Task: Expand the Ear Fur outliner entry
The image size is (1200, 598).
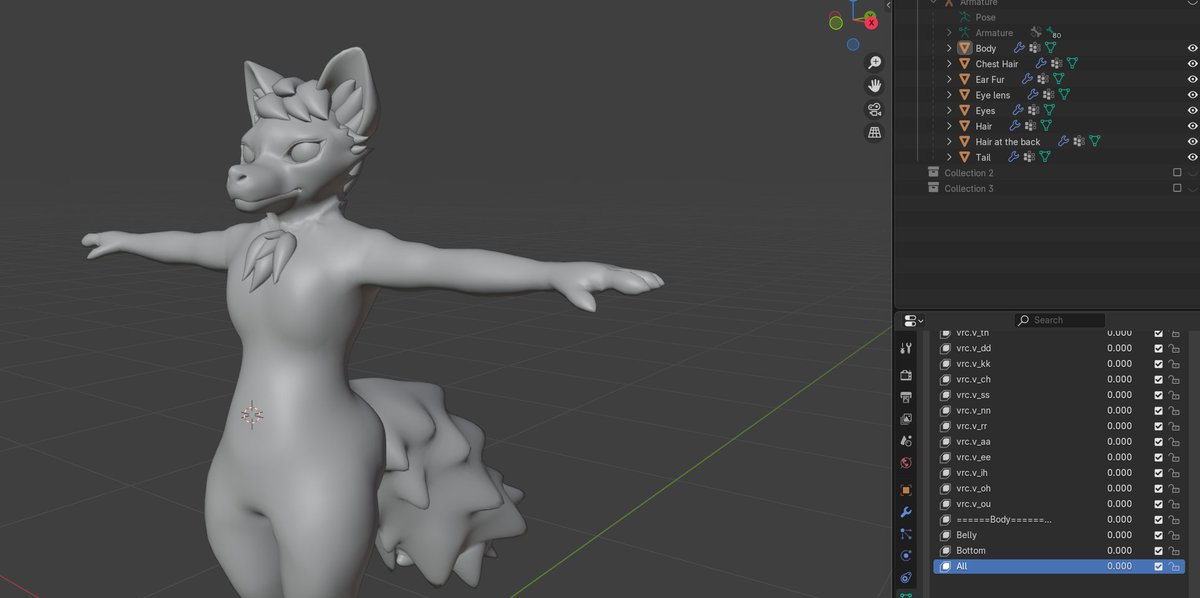Action: click(949, 79)
